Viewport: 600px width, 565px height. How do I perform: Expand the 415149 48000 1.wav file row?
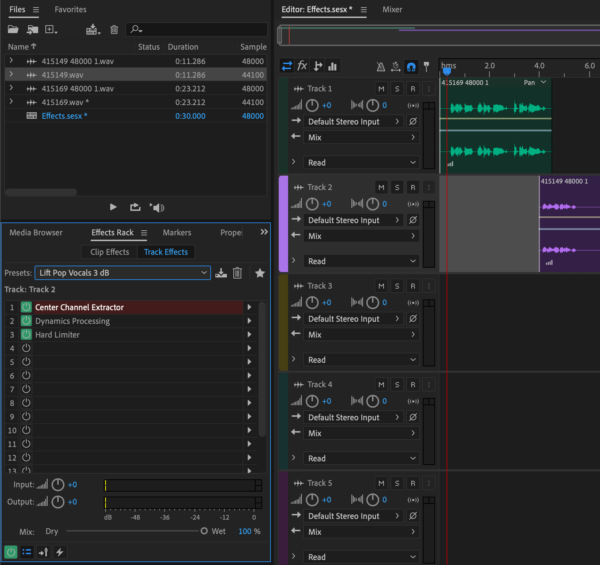click(11, 60)
